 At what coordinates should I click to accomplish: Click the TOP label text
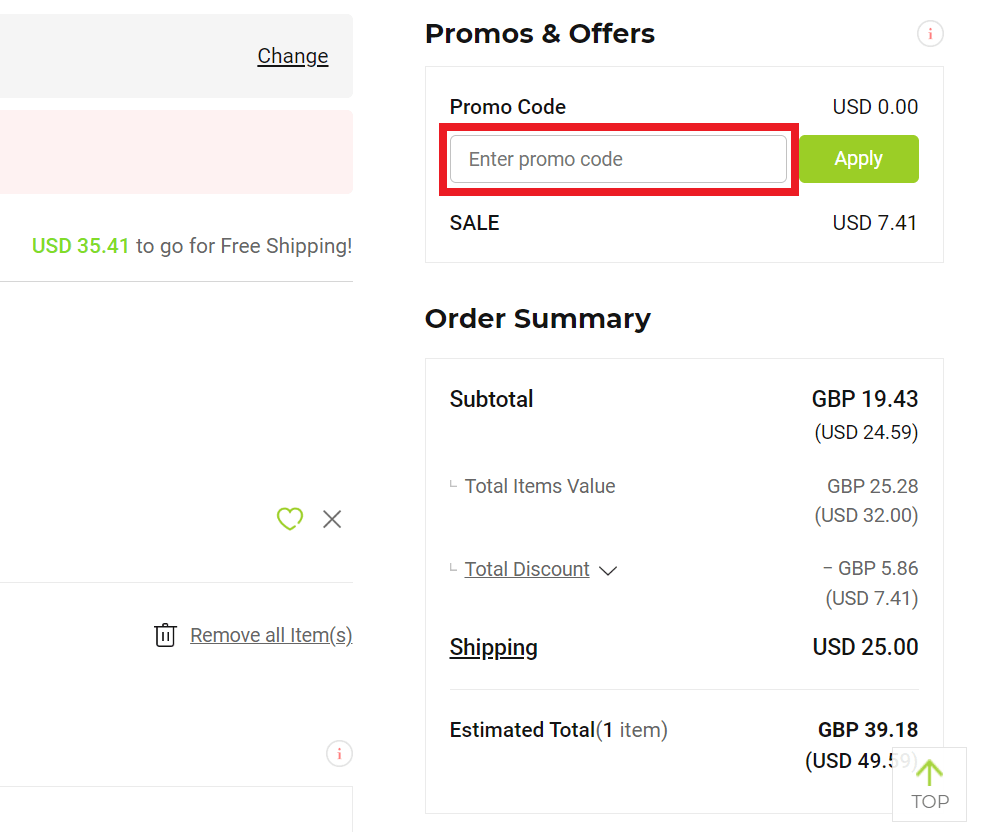click(x=930, y=802)
